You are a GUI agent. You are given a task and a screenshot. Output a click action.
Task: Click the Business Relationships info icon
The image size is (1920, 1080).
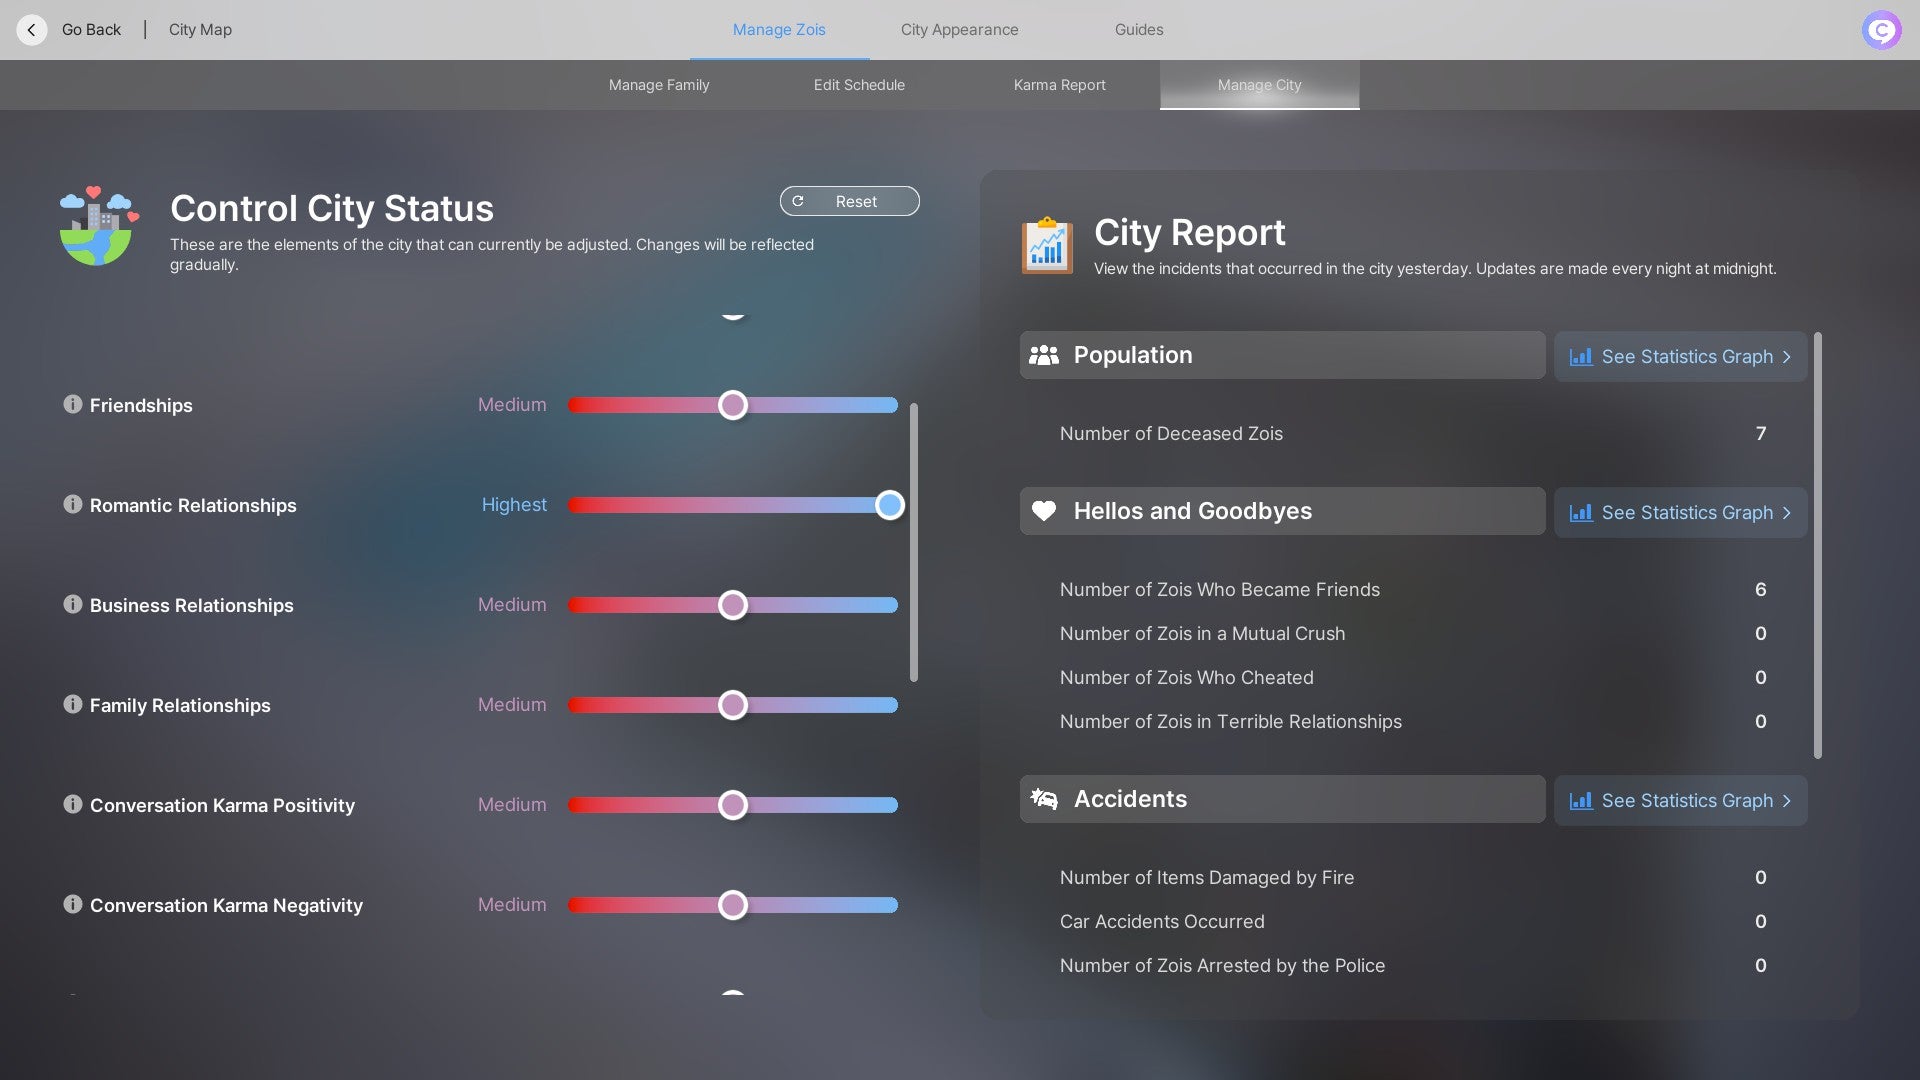(72, 604)
